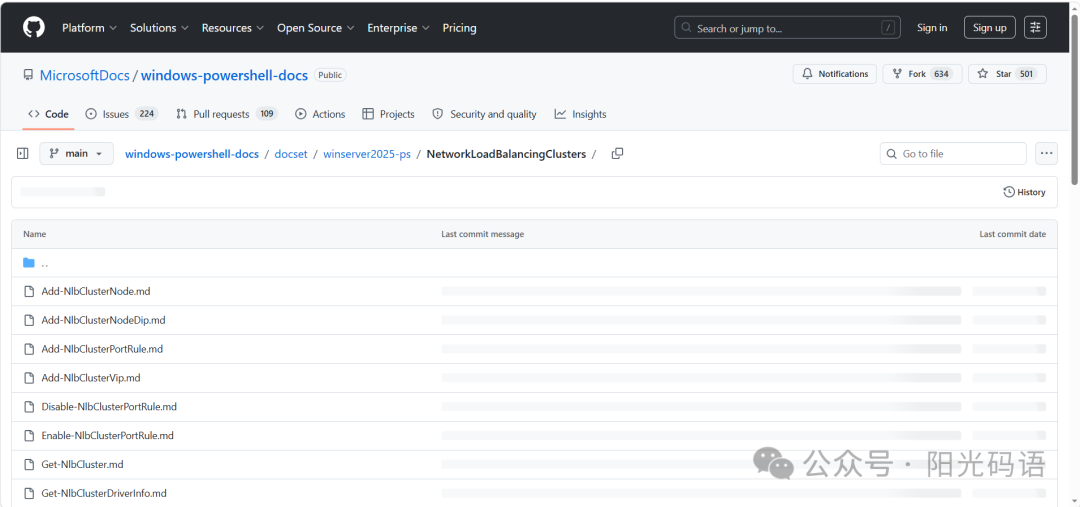Click the Fork button
Viewport: 1080px width, 507px height.
click(922, 74)
